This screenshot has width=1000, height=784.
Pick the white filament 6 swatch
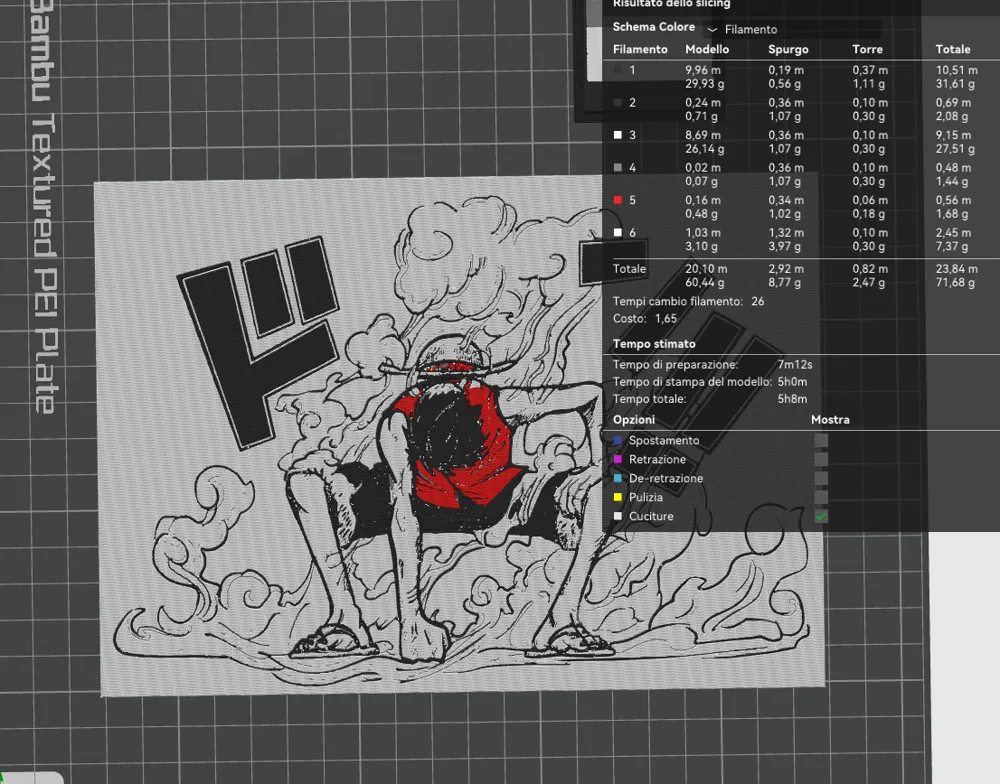point(618,233)
